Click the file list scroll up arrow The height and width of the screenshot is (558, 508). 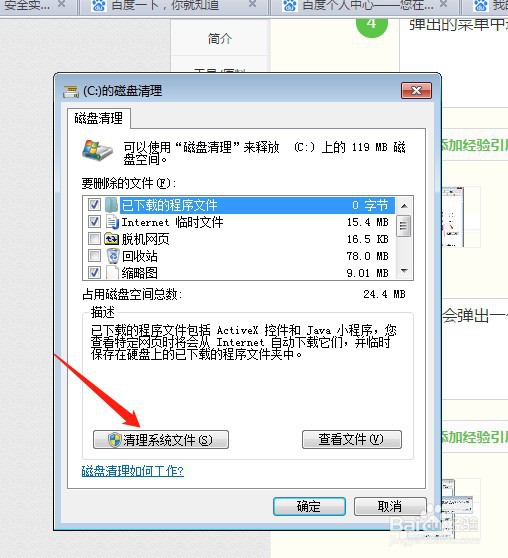404,206
